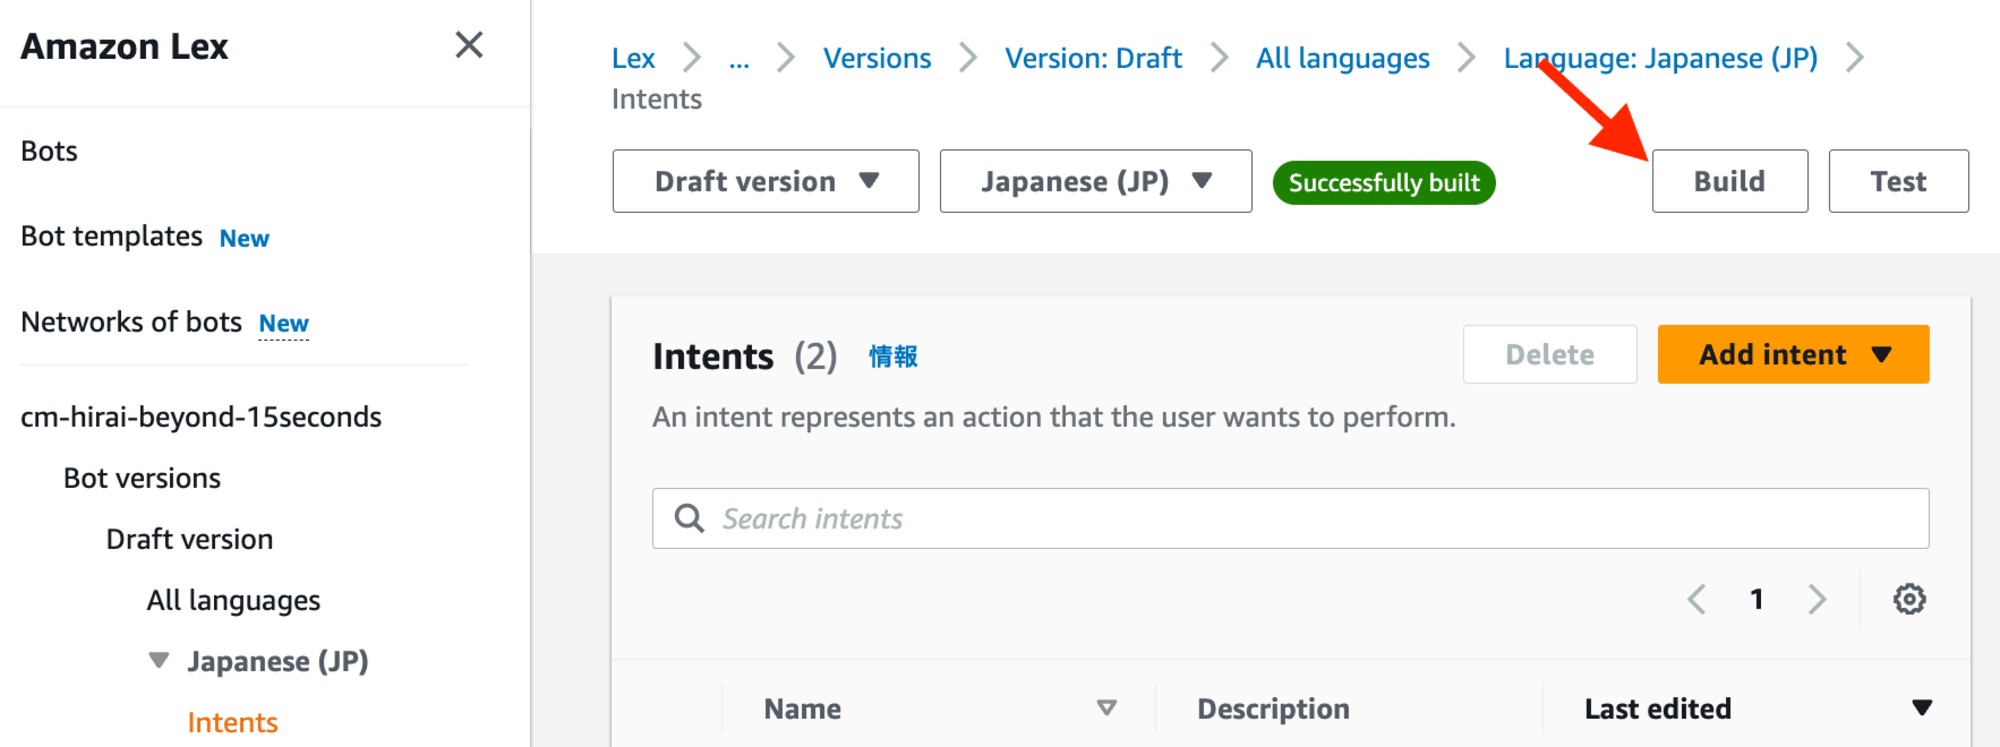Click the Successfully built status badge
This screenshot has width=2000, height=747.
[1384, 183]
